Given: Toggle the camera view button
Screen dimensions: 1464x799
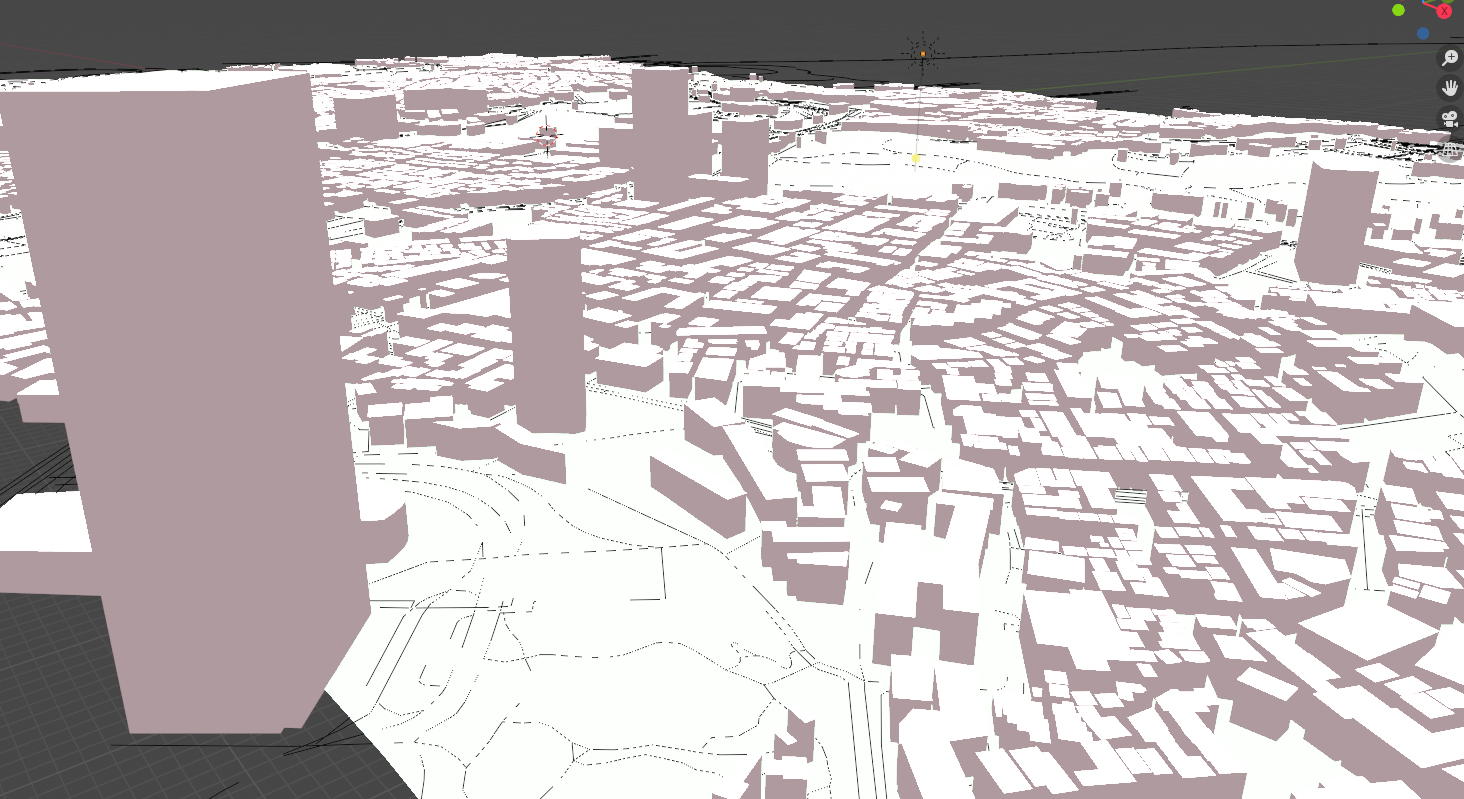Looking at the screenshot, I should pyautogui.click(x=1450, y=118).
